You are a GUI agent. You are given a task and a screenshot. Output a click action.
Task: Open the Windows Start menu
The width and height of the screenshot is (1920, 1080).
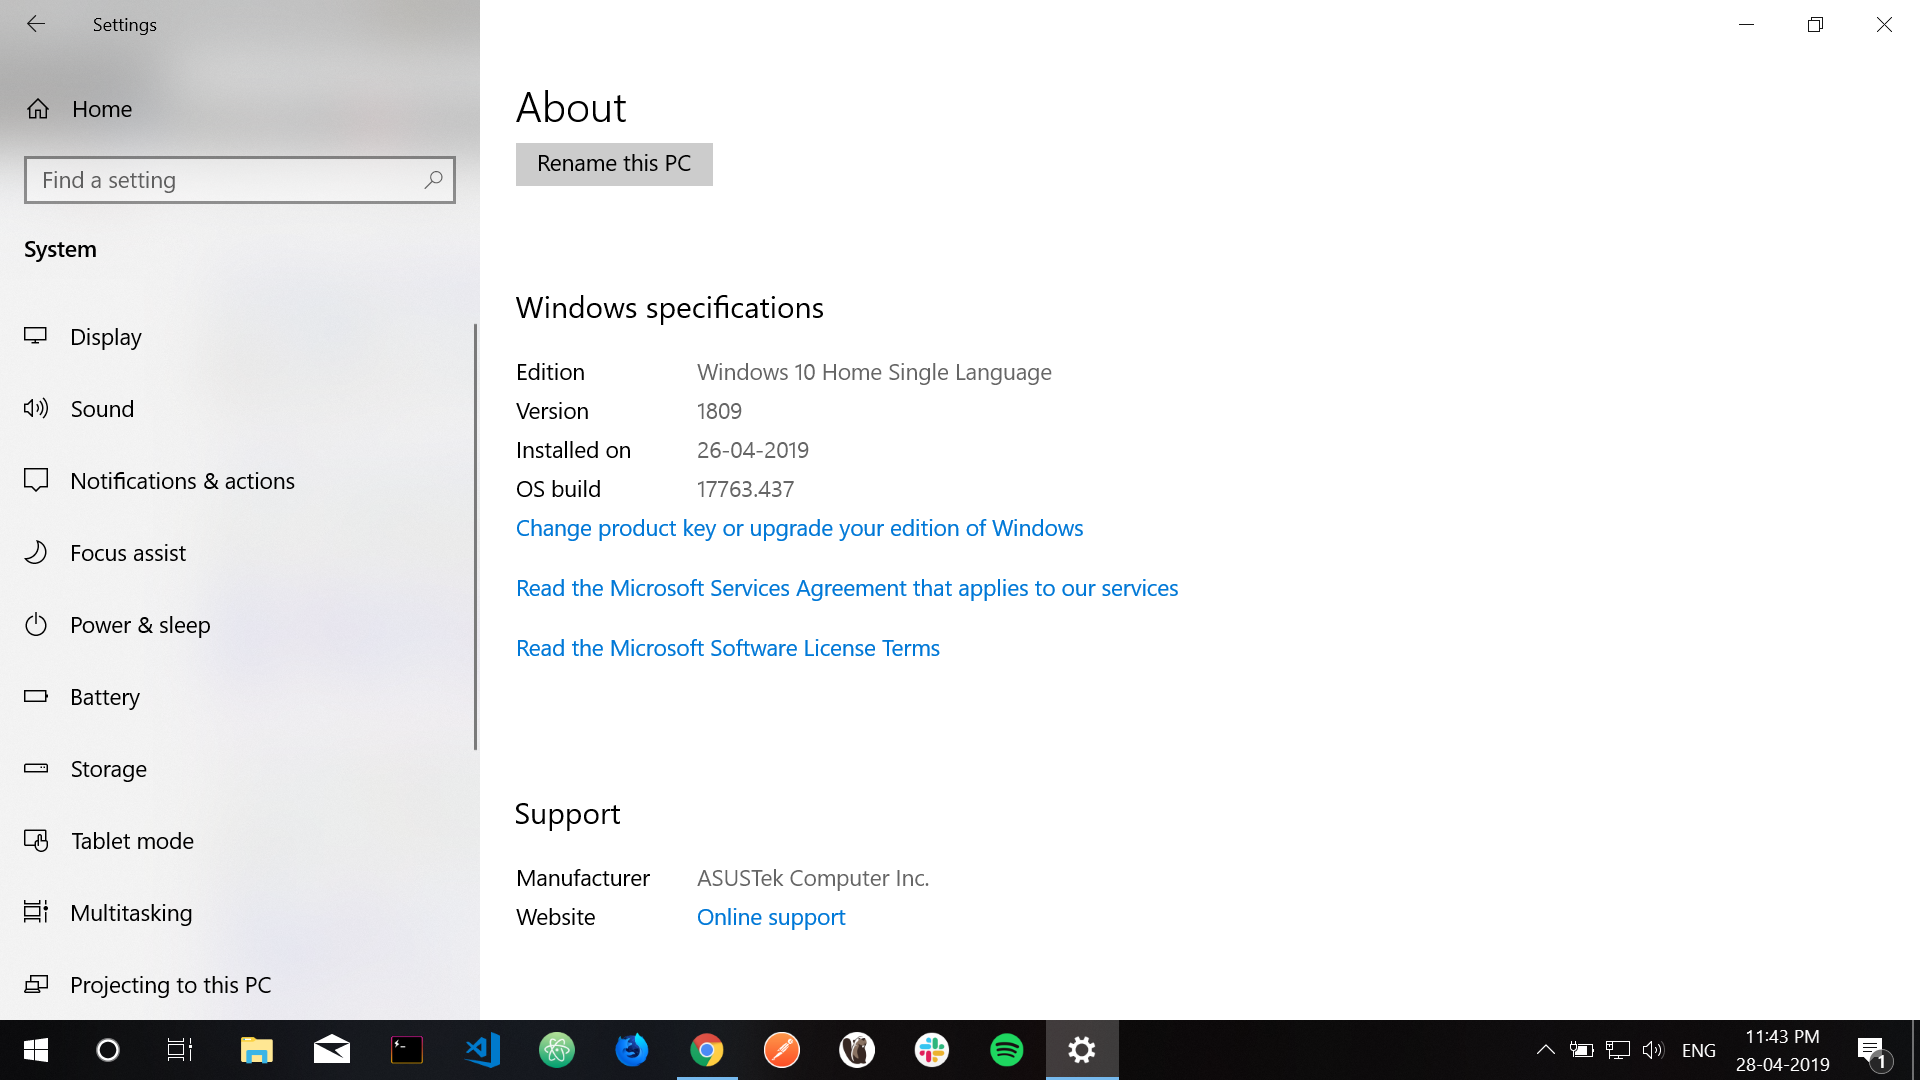coord(36,1050)
